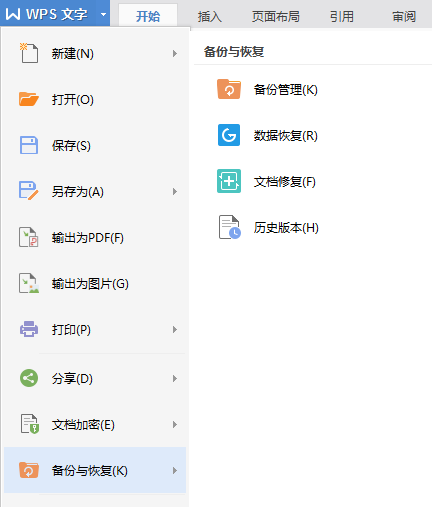
Task: Select the 备份与恢复(K) menu entry
Action: coord(95,470)
